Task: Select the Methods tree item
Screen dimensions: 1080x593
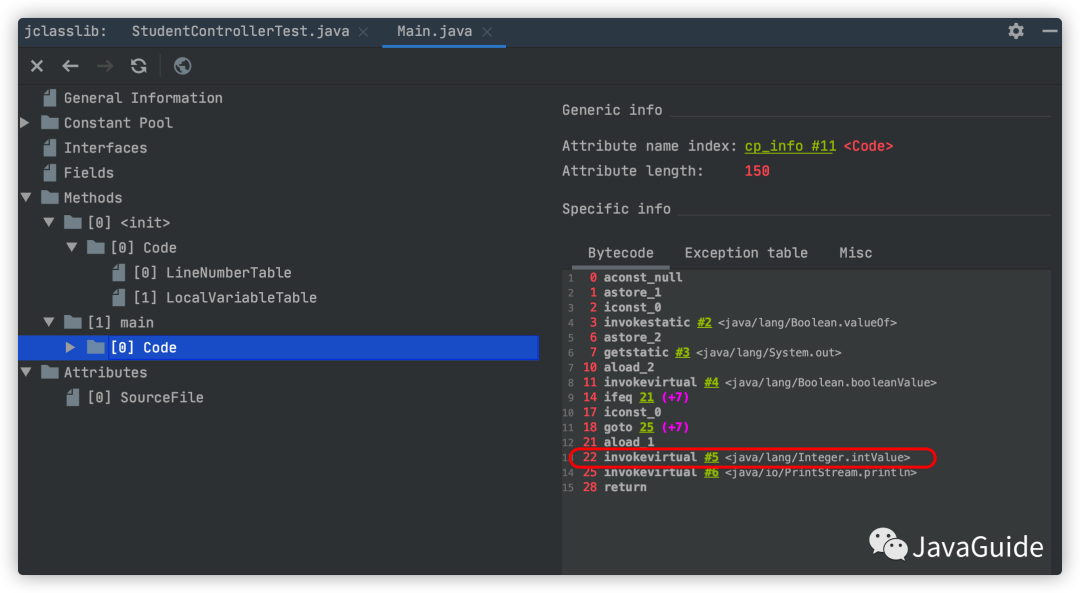Action: [x=93, y=198]
